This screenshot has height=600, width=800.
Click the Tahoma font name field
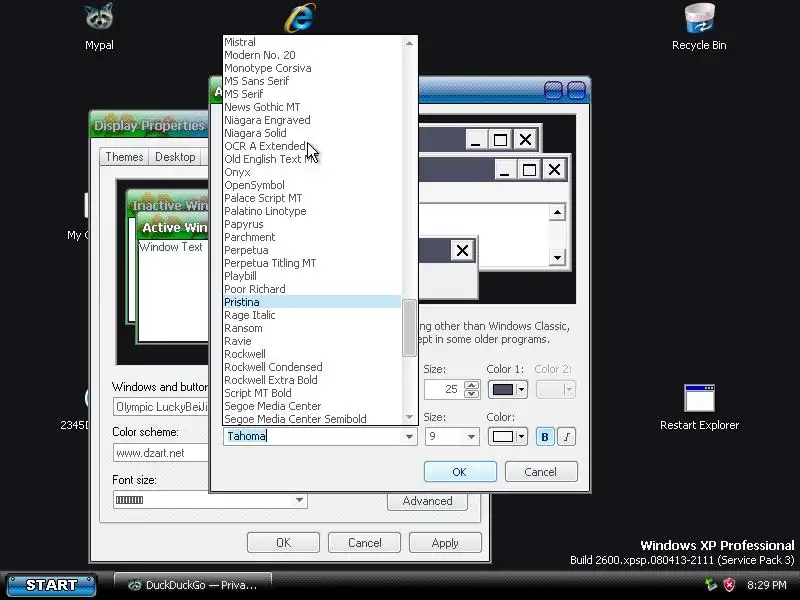tap(313, 437)
